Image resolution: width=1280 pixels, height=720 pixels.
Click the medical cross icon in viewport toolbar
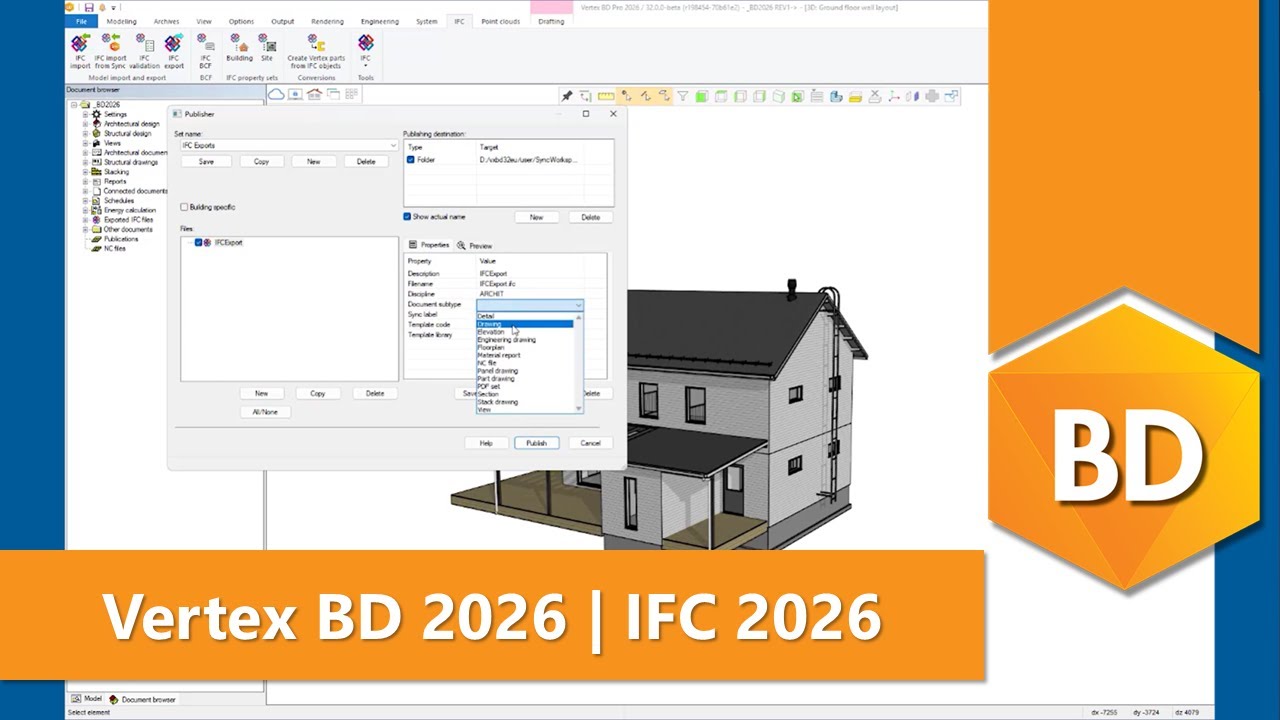[932, 96]
